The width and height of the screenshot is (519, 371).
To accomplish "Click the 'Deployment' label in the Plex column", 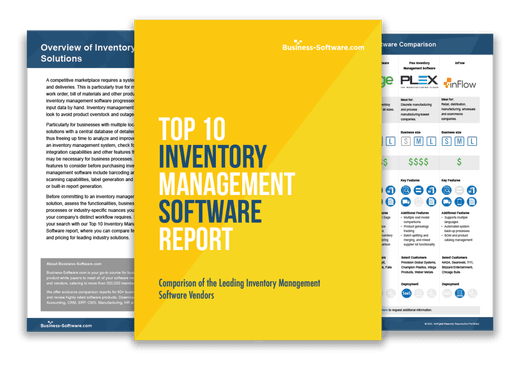I will (410, 284).
